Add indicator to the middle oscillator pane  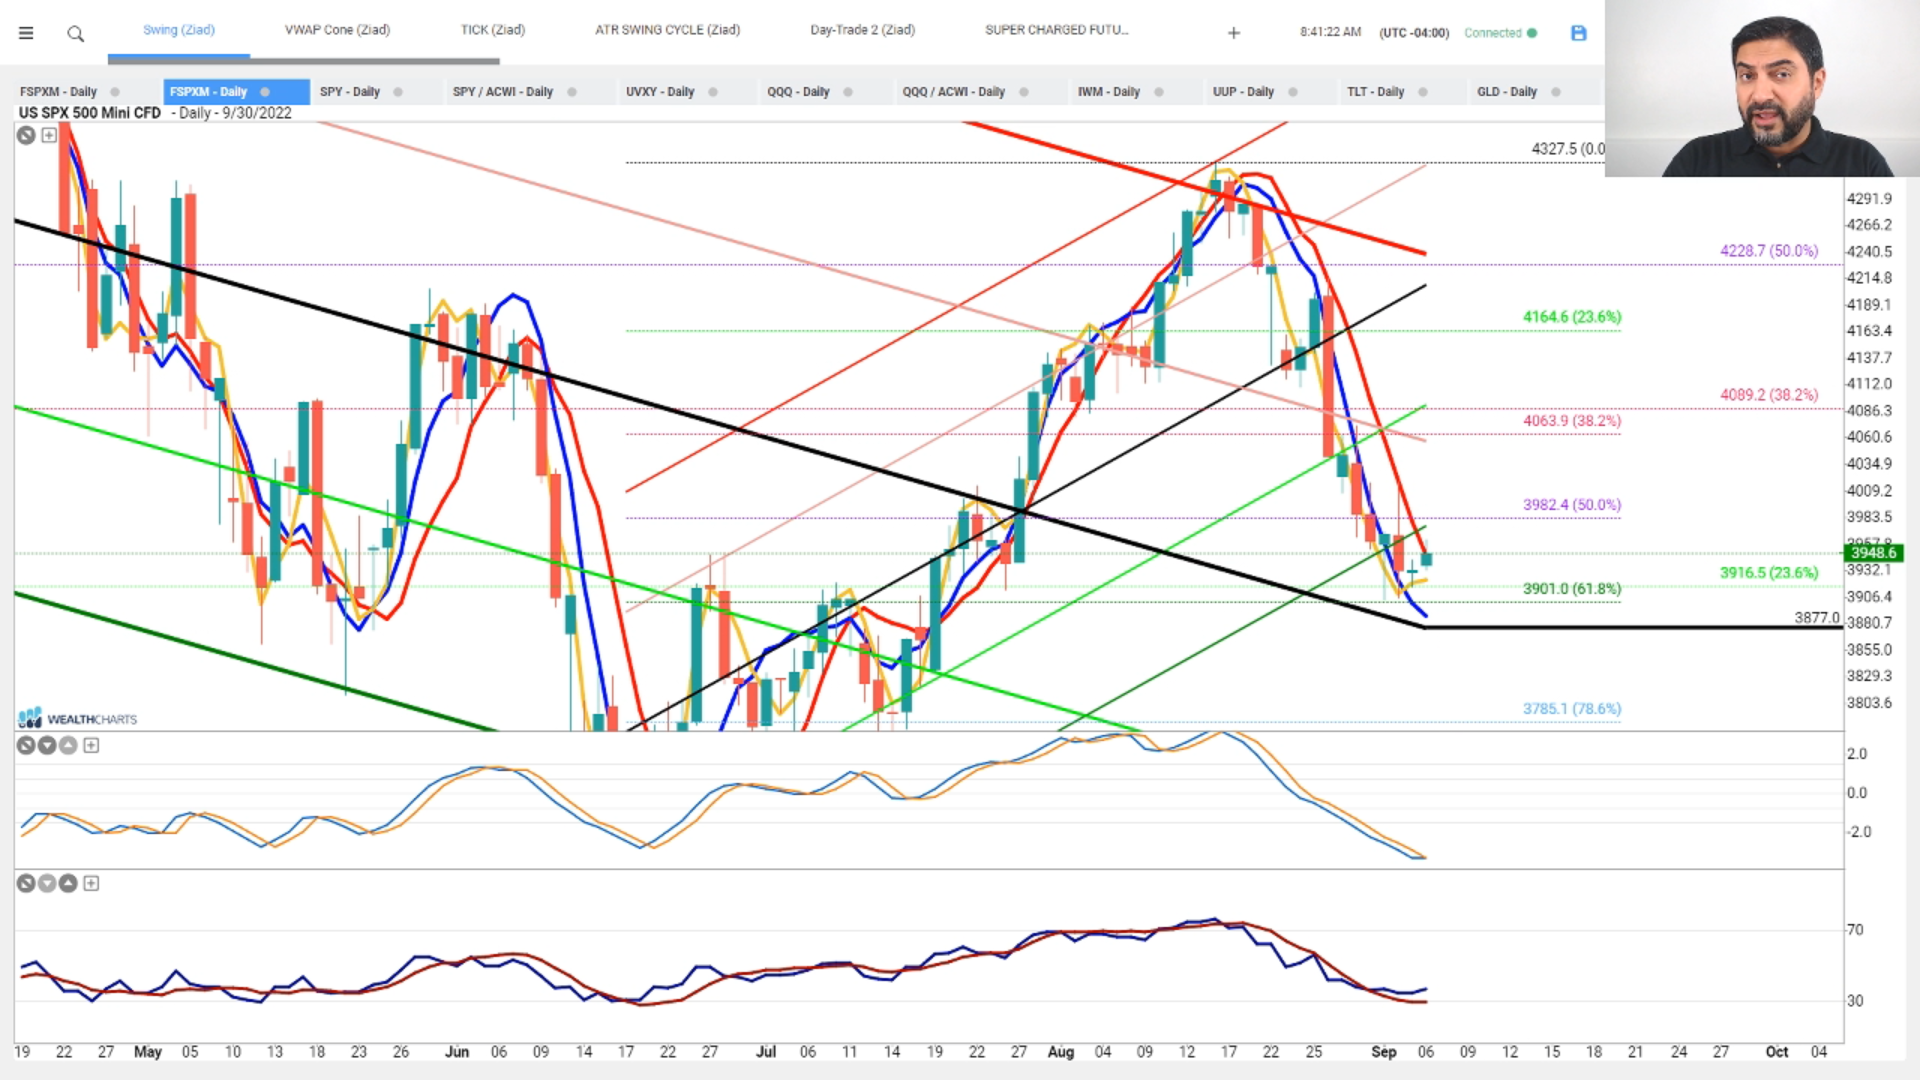click(x=91, y=745)
